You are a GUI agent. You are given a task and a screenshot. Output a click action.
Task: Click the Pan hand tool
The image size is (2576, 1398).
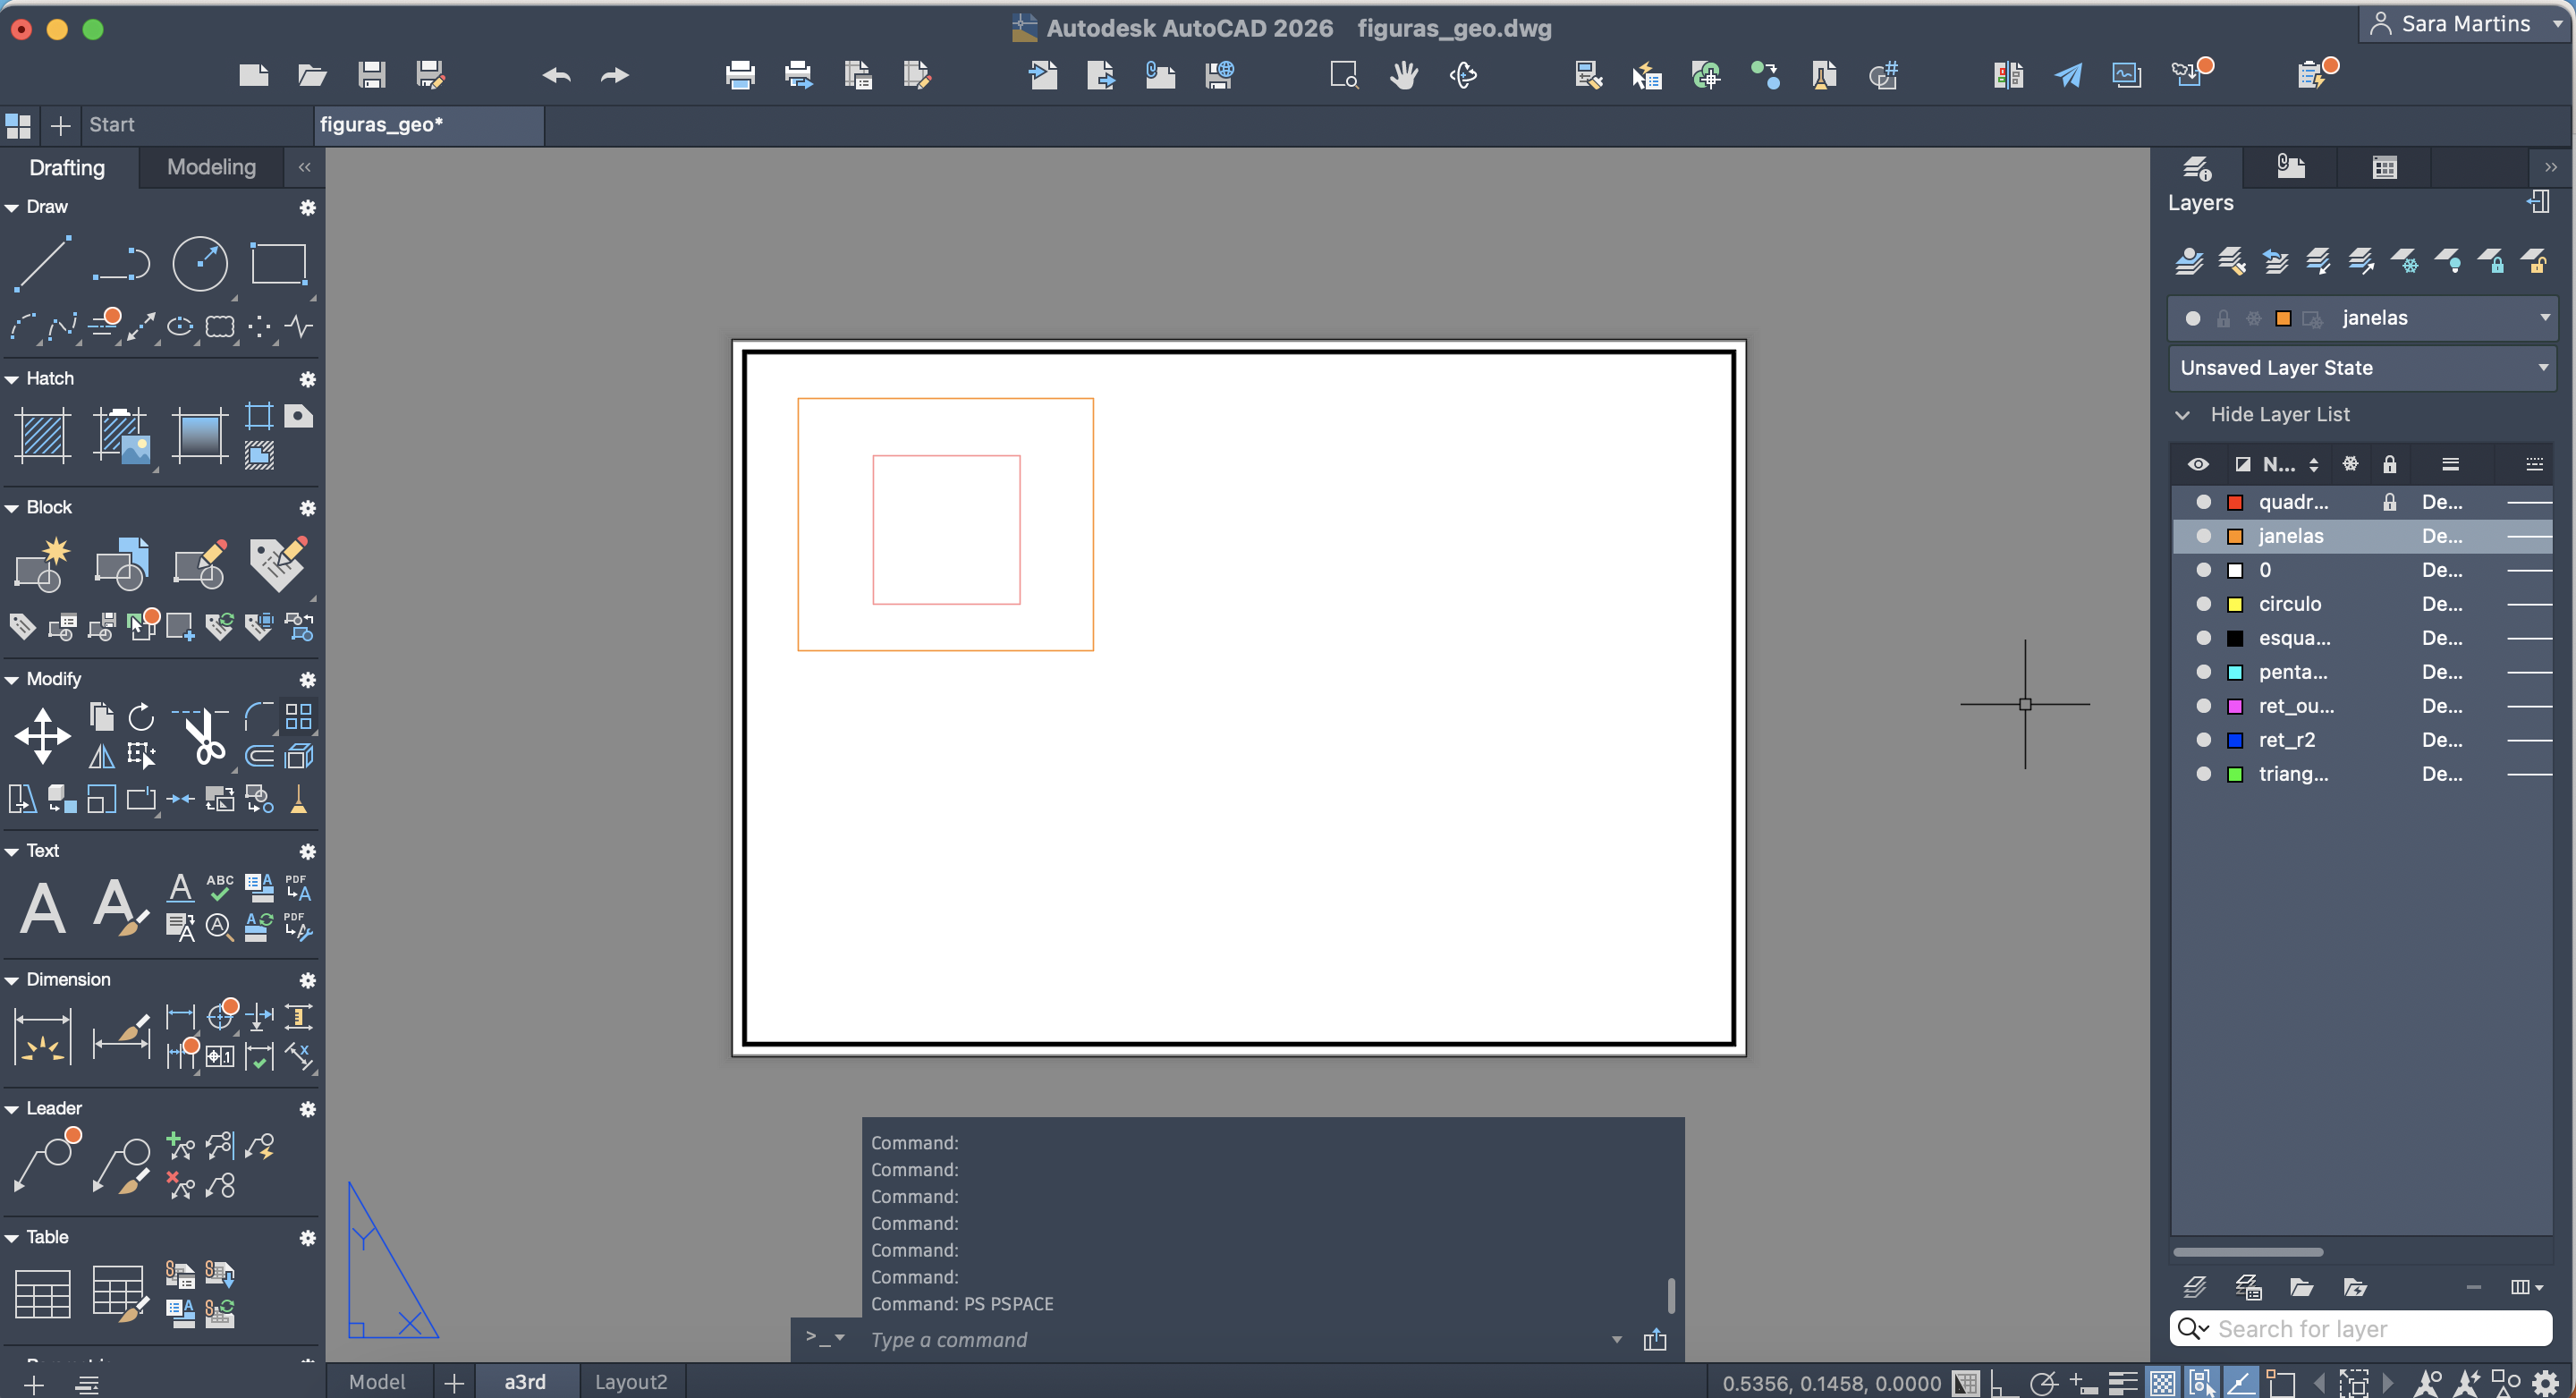click(1403, 75)
